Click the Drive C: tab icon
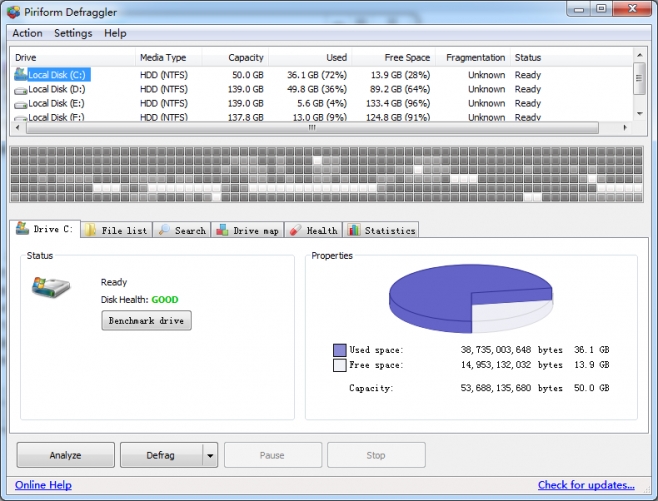 click(22, 228)
